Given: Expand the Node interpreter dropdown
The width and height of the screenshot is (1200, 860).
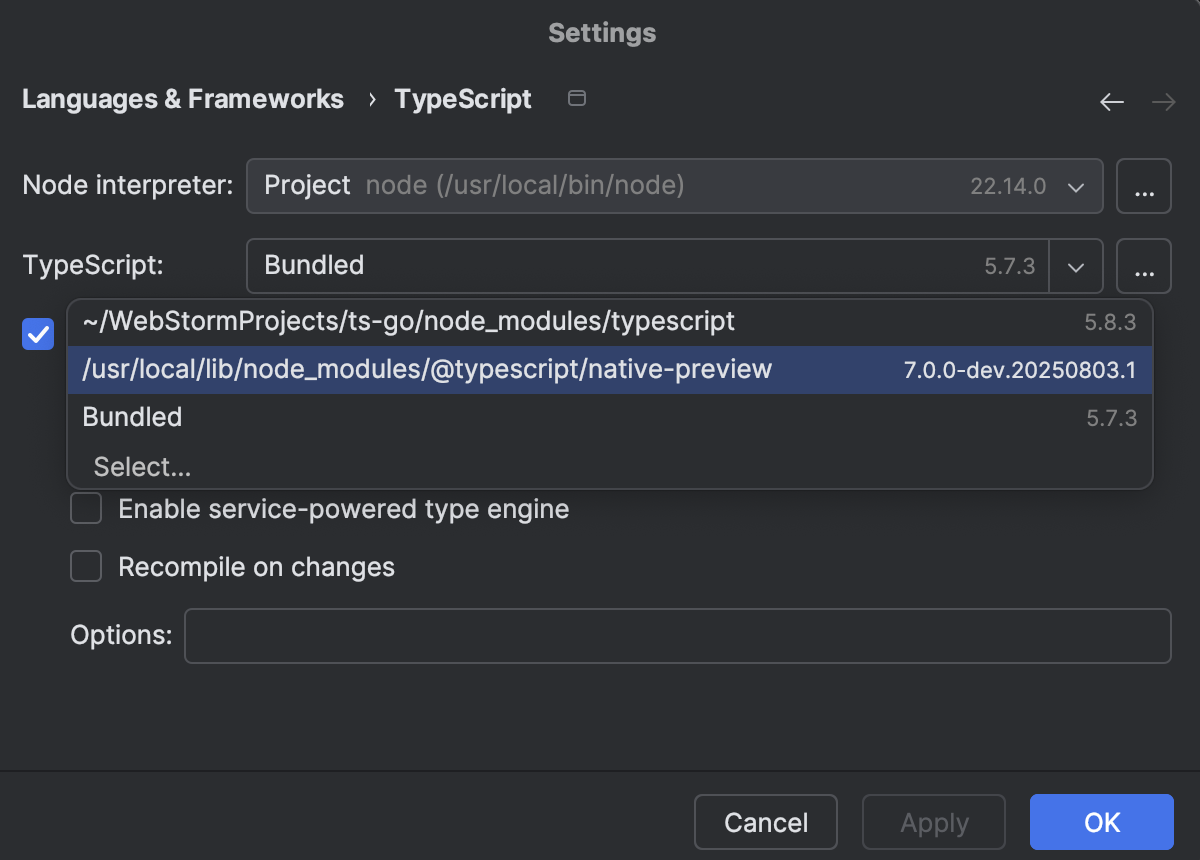Looking at the screenshot, I should [1076, 186].
